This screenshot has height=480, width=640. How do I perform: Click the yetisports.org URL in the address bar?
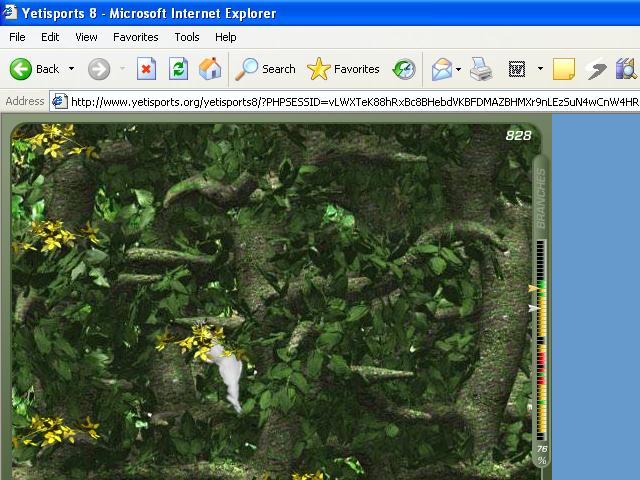354,102
